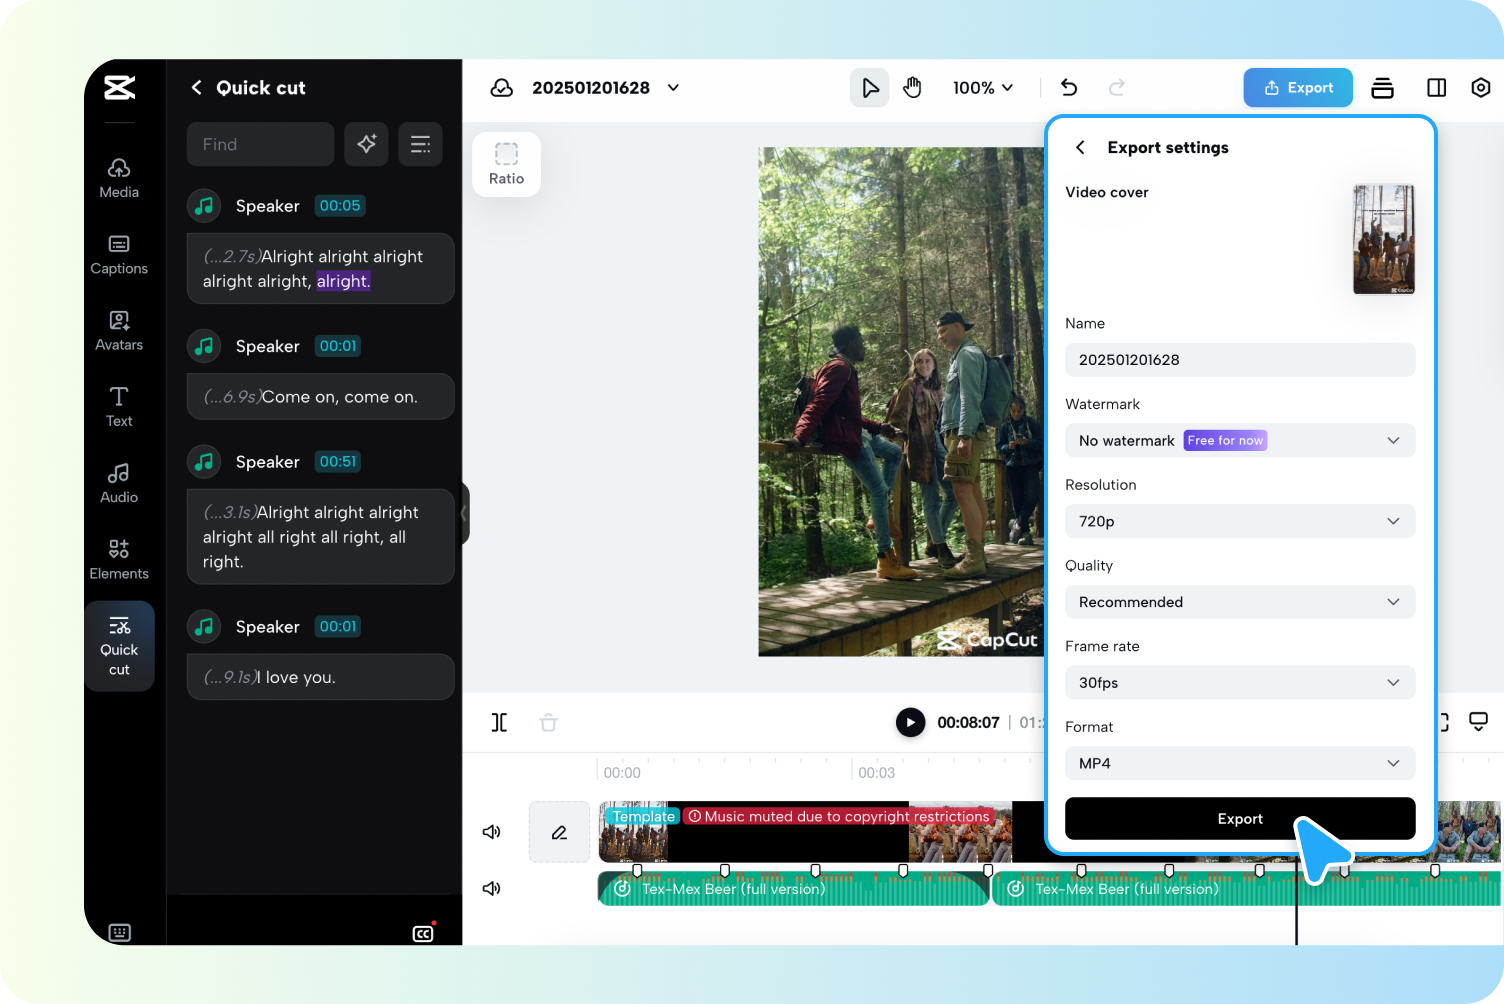
Task: Toggle the CC captions icon
Action: point(424,933)
